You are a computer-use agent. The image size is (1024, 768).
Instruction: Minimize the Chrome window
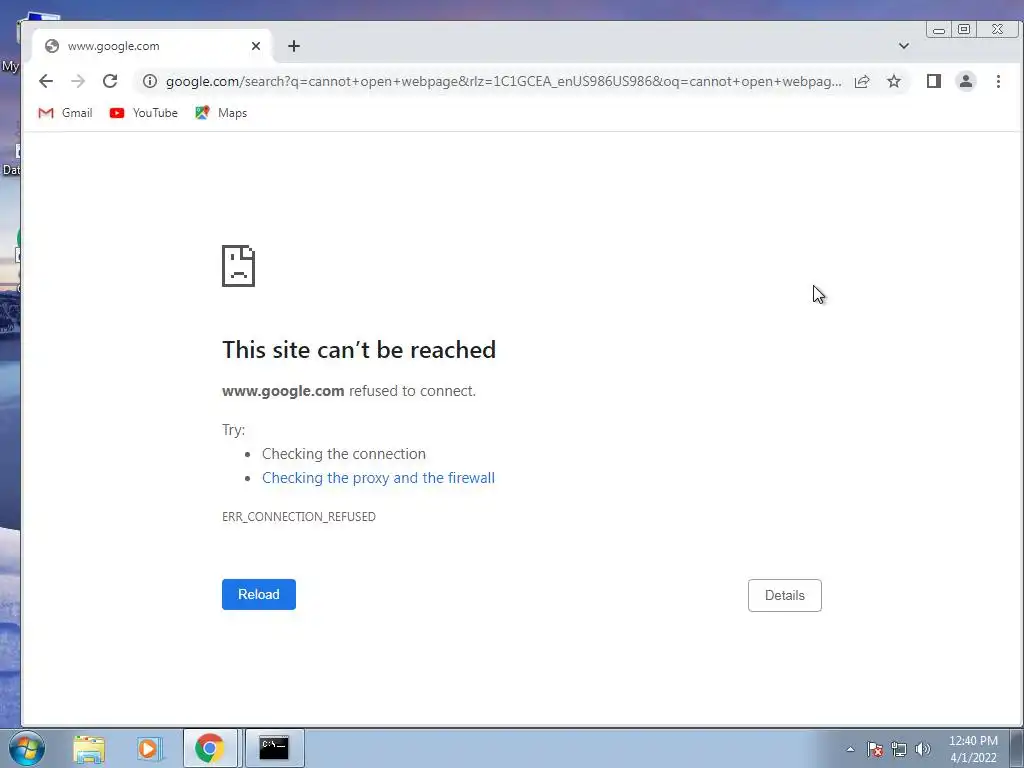[x=939, y=29]
